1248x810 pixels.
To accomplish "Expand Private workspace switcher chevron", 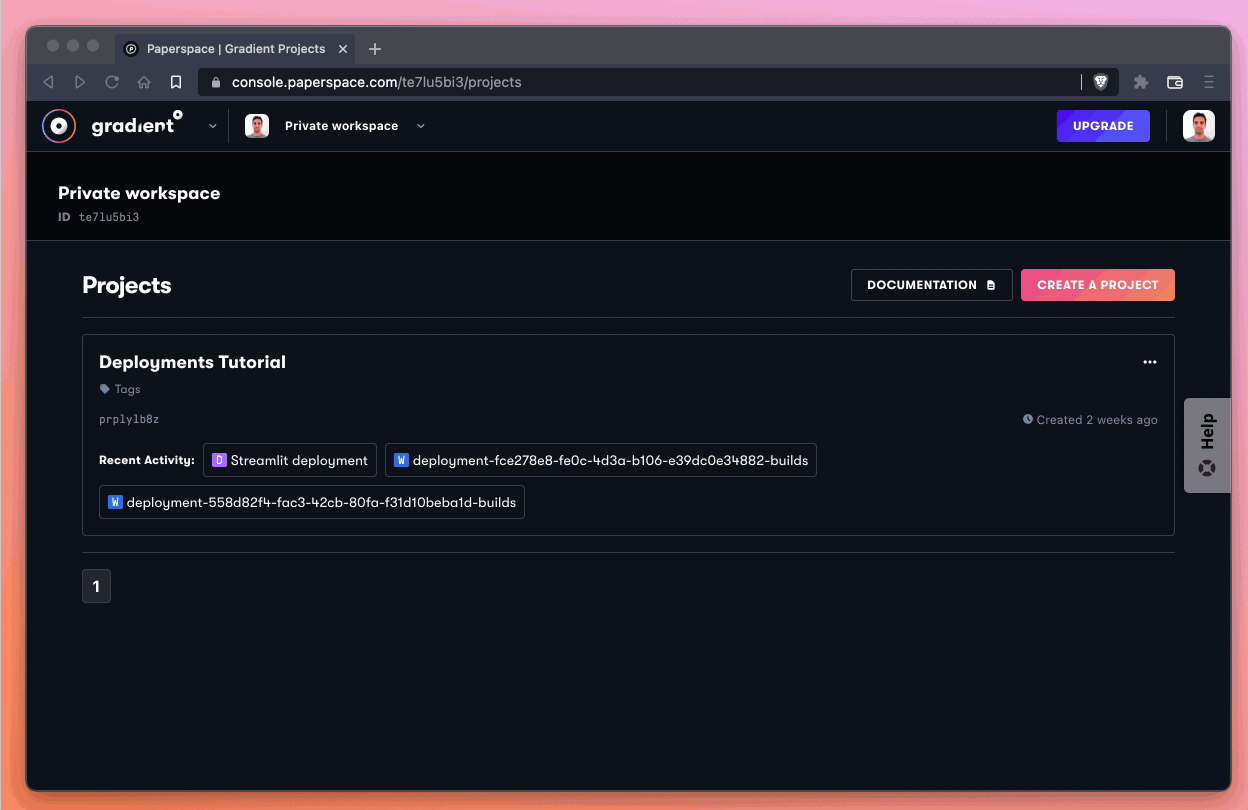I will coord(421,126).
